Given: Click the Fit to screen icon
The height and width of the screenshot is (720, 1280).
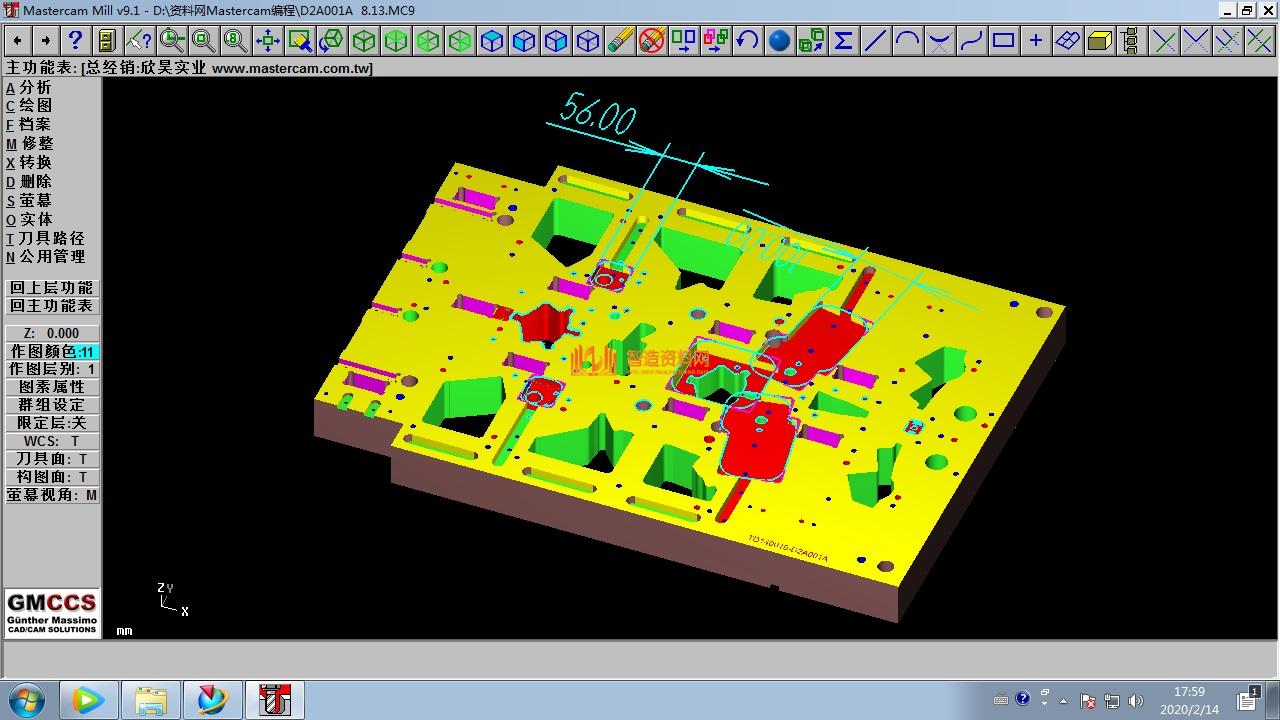Looking at the screenshot, I should (267, 40).
